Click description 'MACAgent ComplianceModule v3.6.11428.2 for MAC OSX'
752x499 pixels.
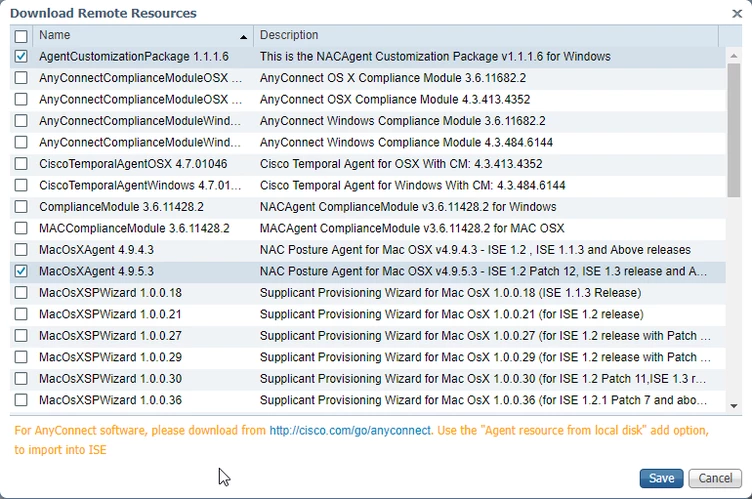[412, 228]
